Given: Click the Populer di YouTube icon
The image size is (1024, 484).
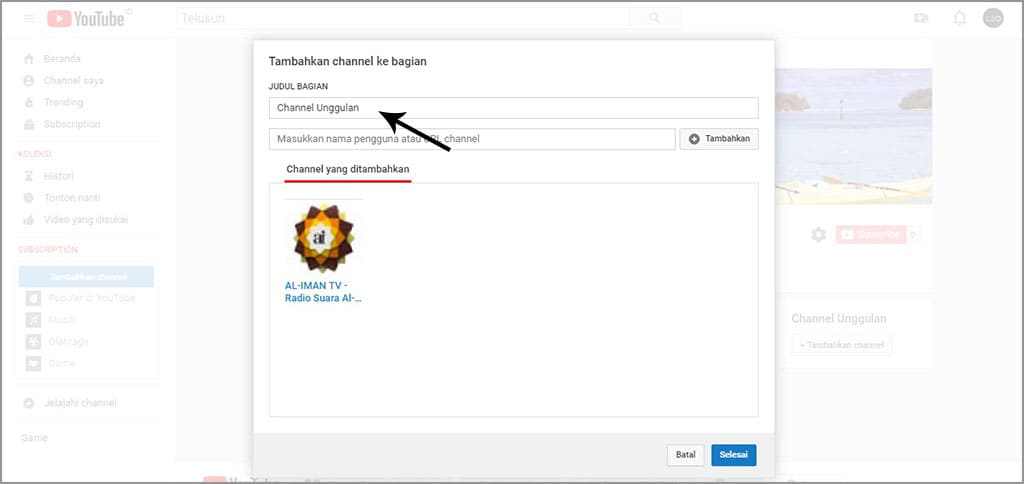Looking at the screenshot, I should (33, 298).
